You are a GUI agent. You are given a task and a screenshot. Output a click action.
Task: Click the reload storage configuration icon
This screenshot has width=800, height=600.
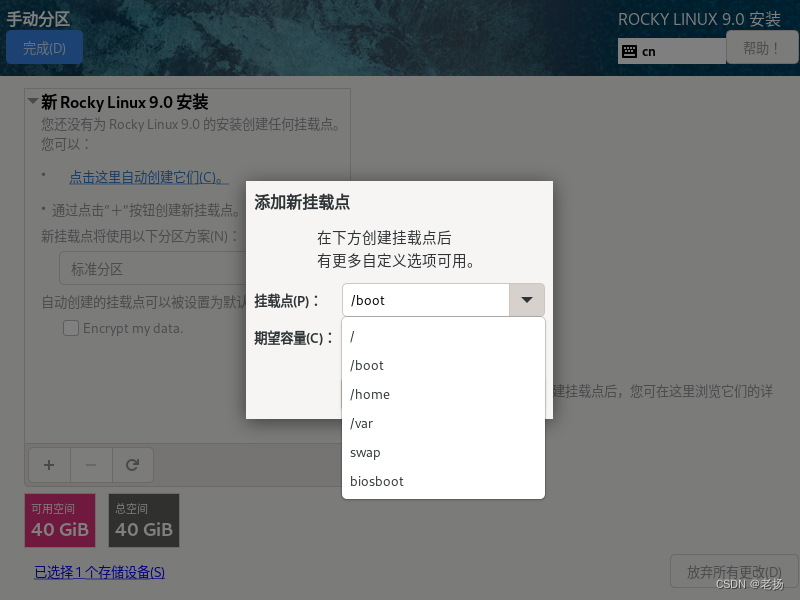pos(133,465)
